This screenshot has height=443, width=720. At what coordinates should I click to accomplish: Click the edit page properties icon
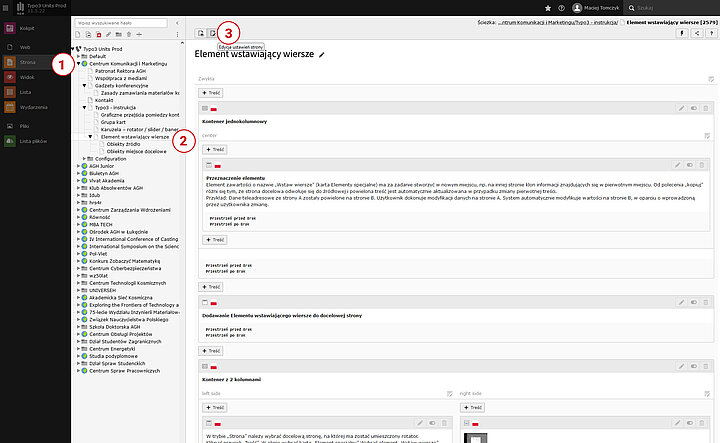212,34
